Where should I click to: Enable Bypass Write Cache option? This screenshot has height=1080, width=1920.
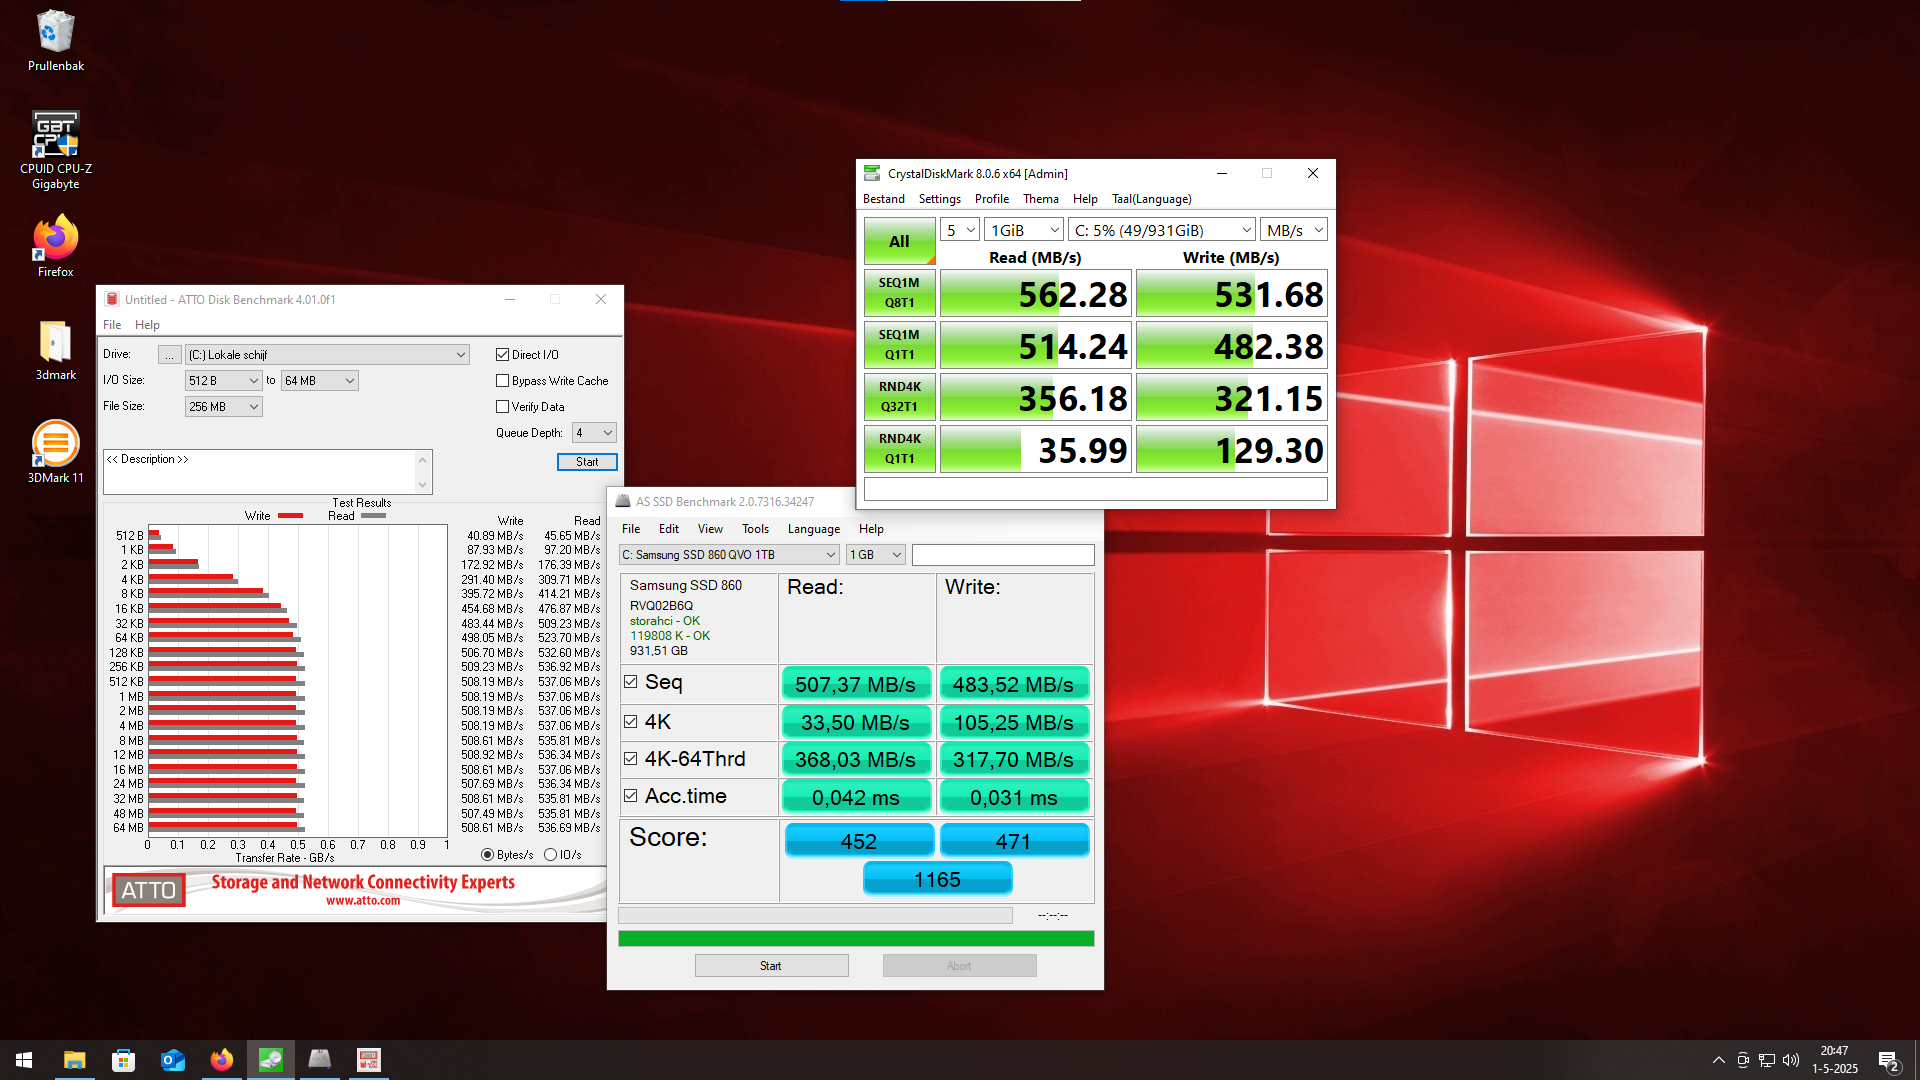(x=502, y=380)
